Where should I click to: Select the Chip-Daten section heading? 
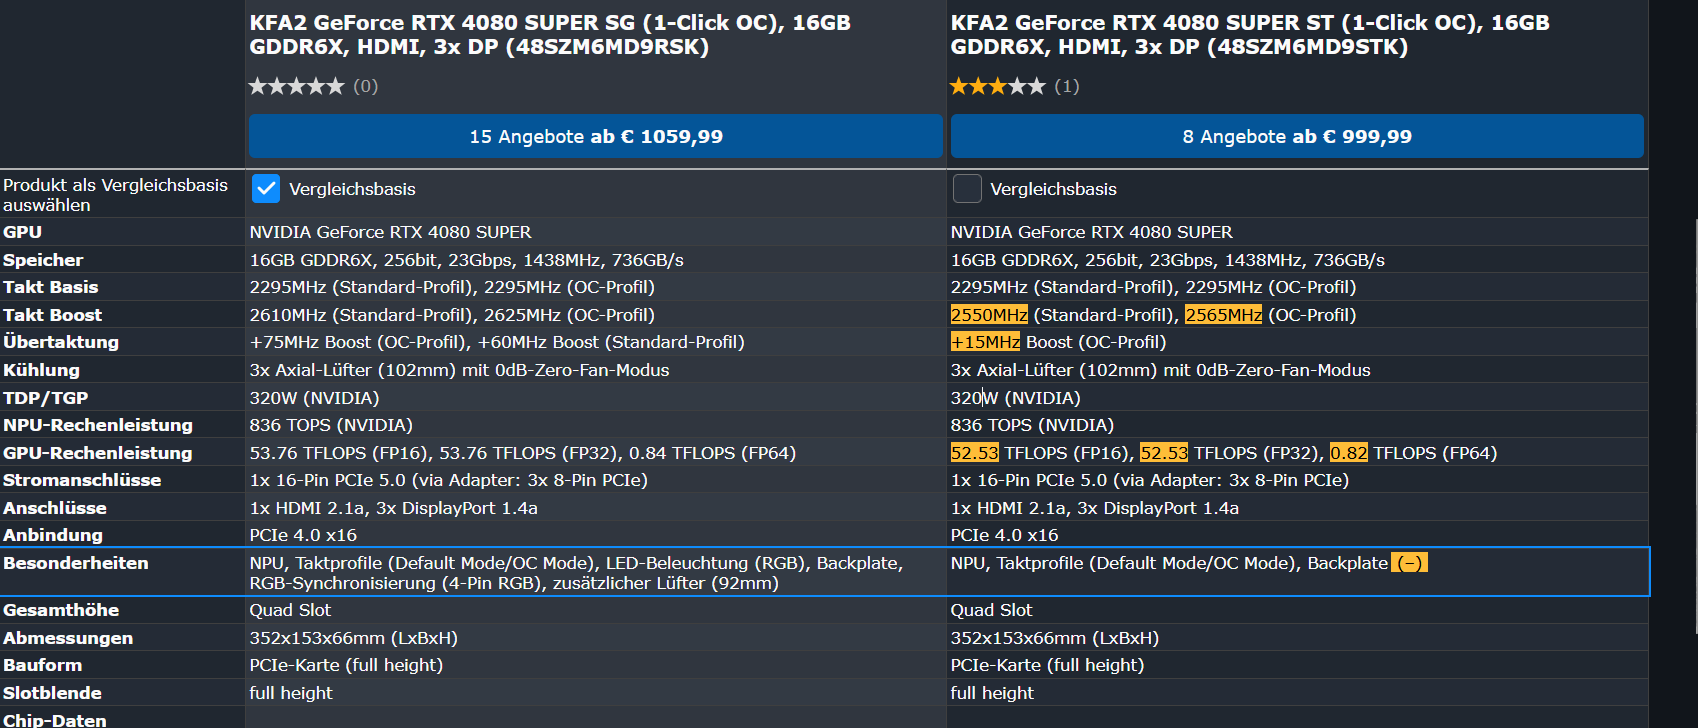pos(55,719)
